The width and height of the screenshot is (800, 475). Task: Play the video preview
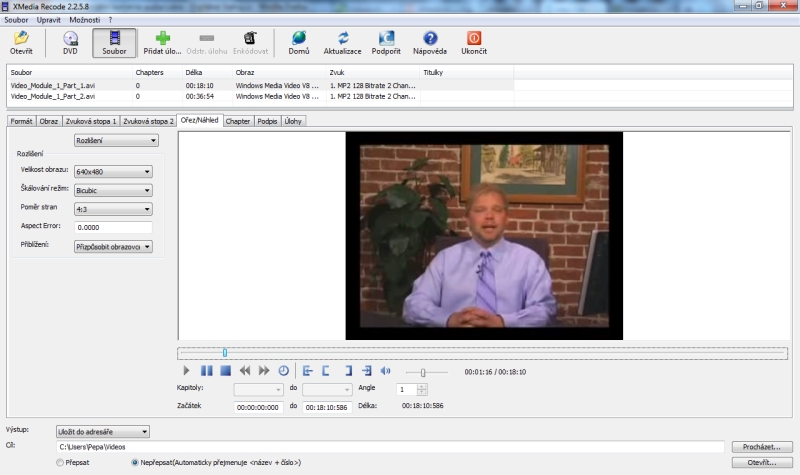186,371
